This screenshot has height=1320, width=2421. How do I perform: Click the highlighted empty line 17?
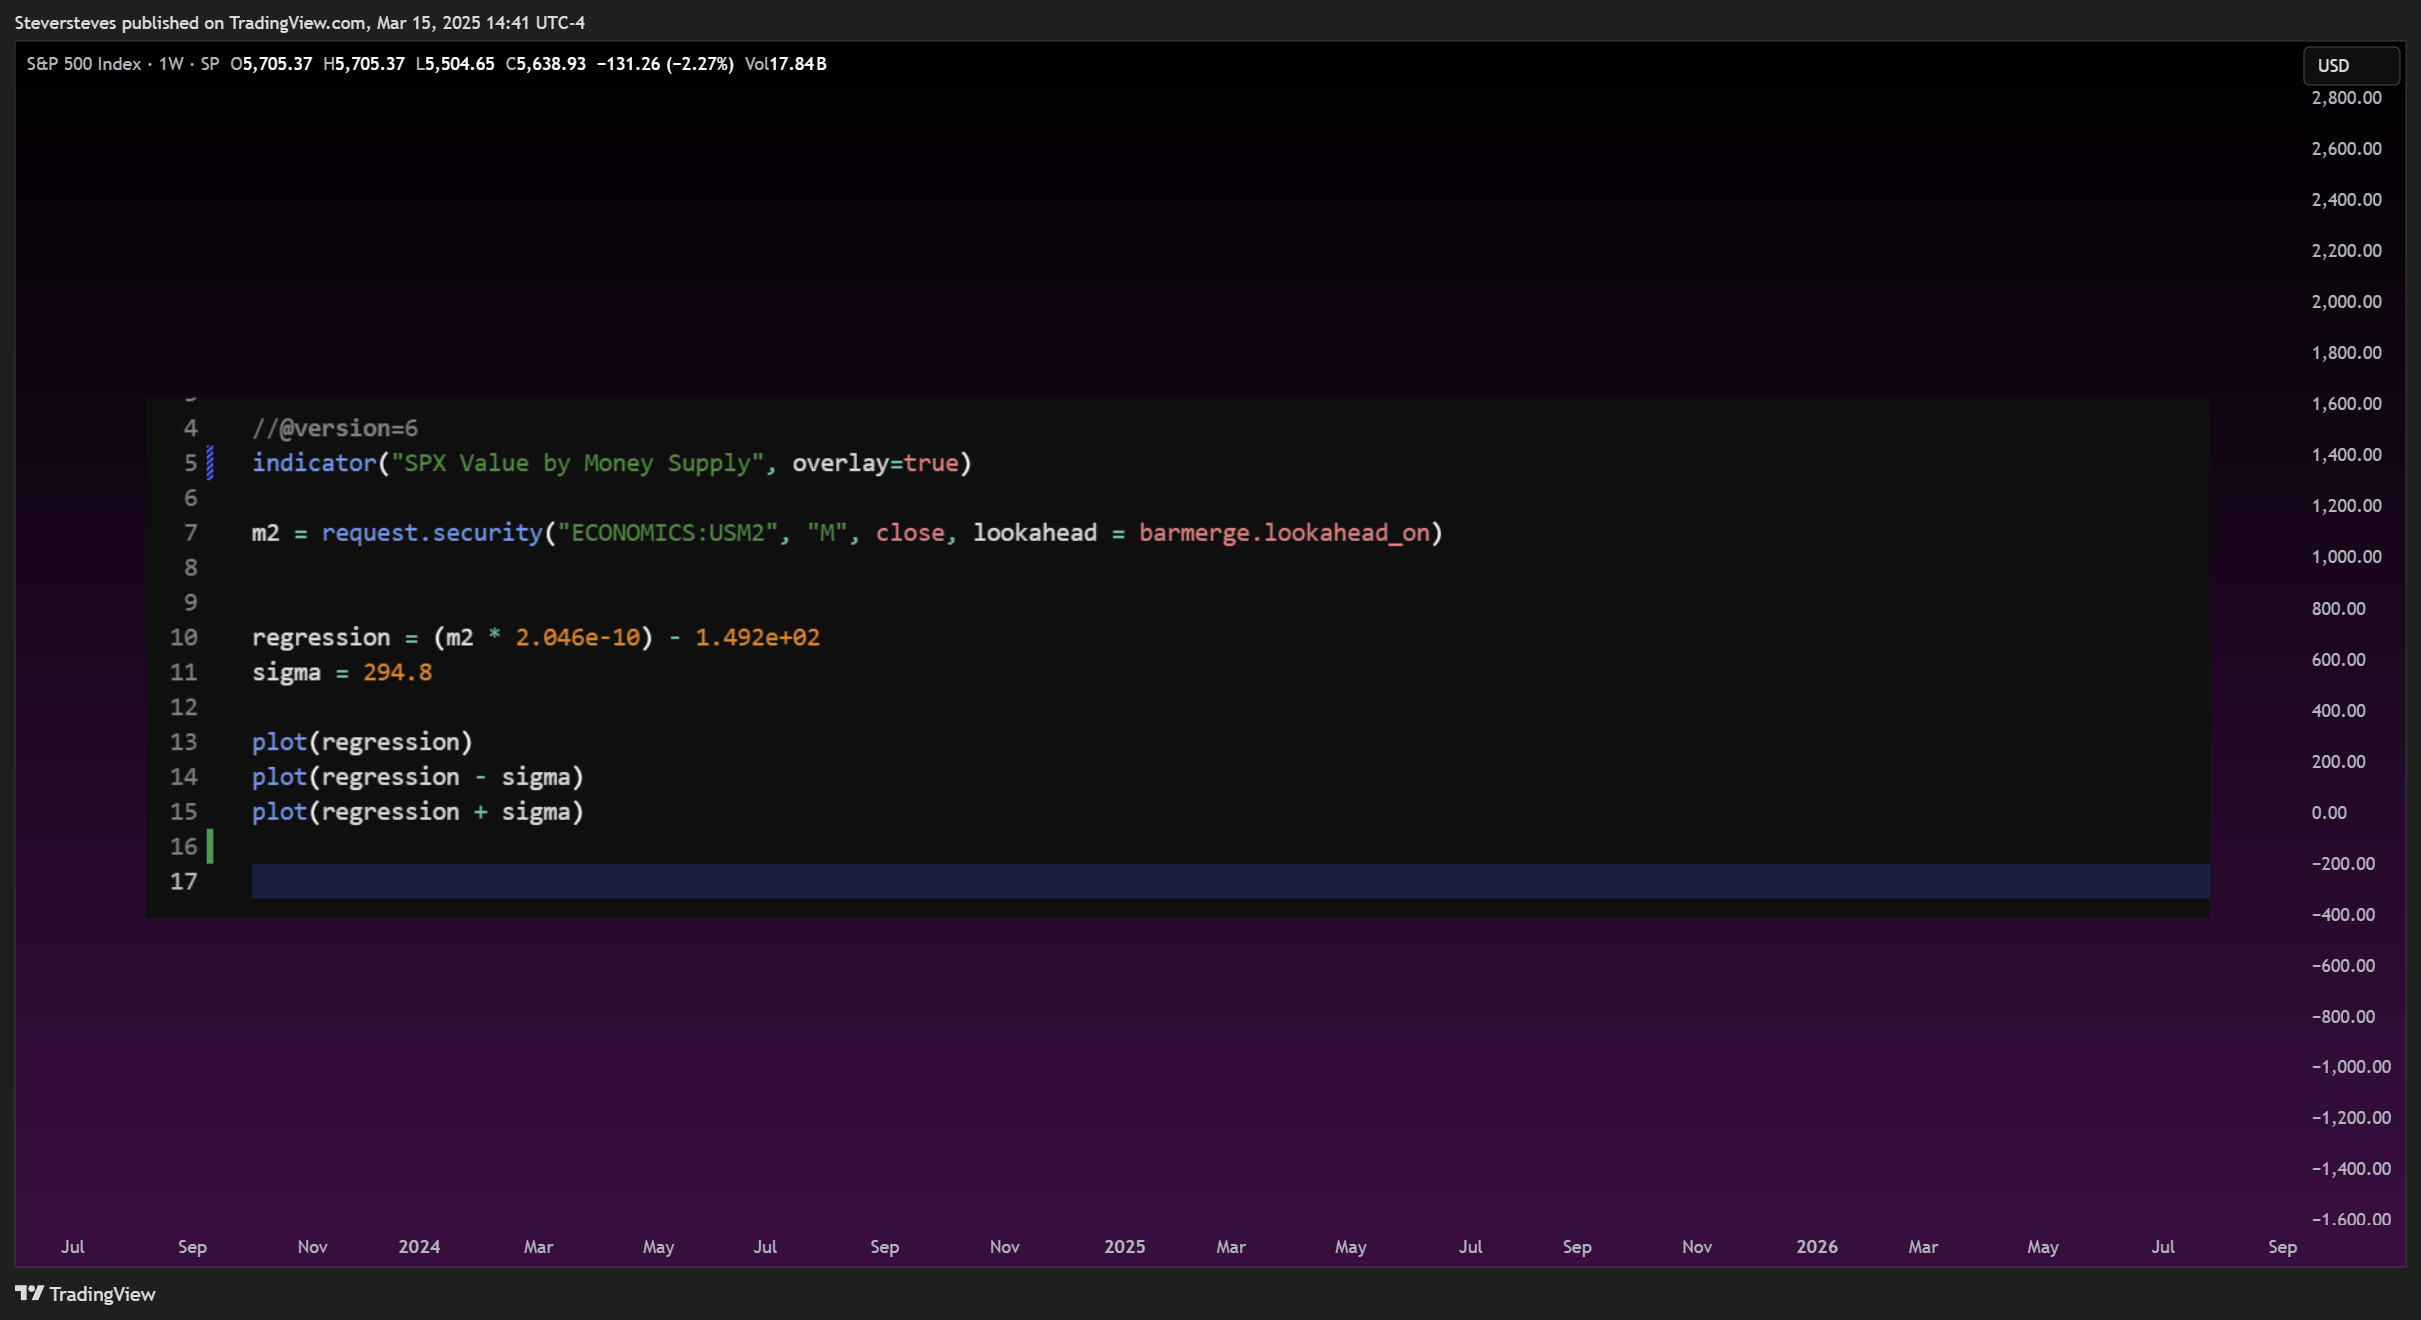[x=1230, y=881]
